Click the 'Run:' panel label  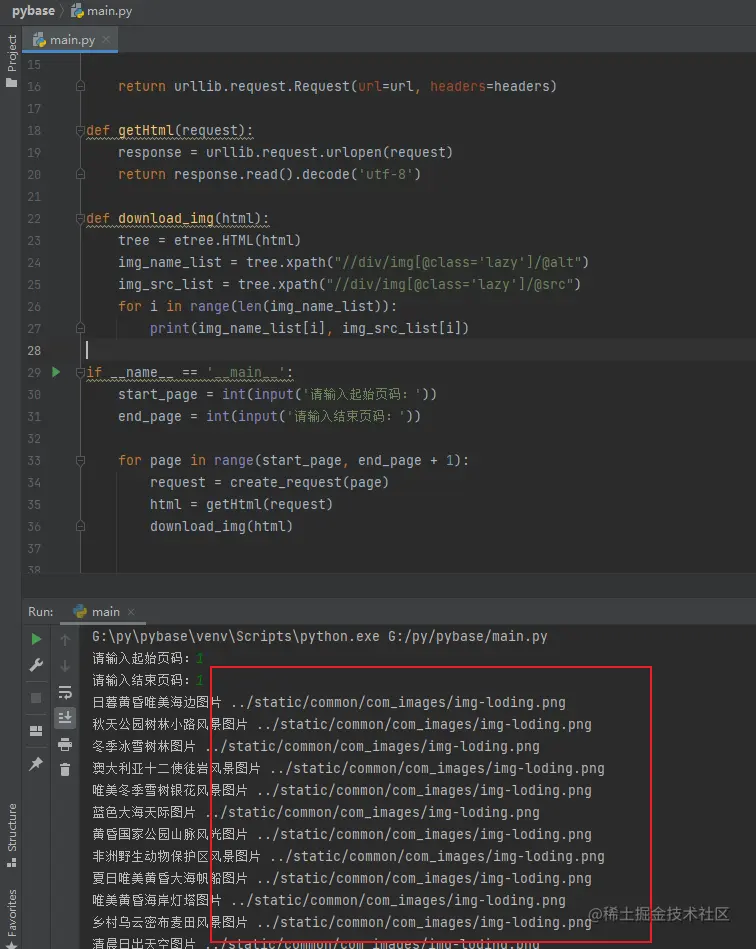tap(41, 611)
